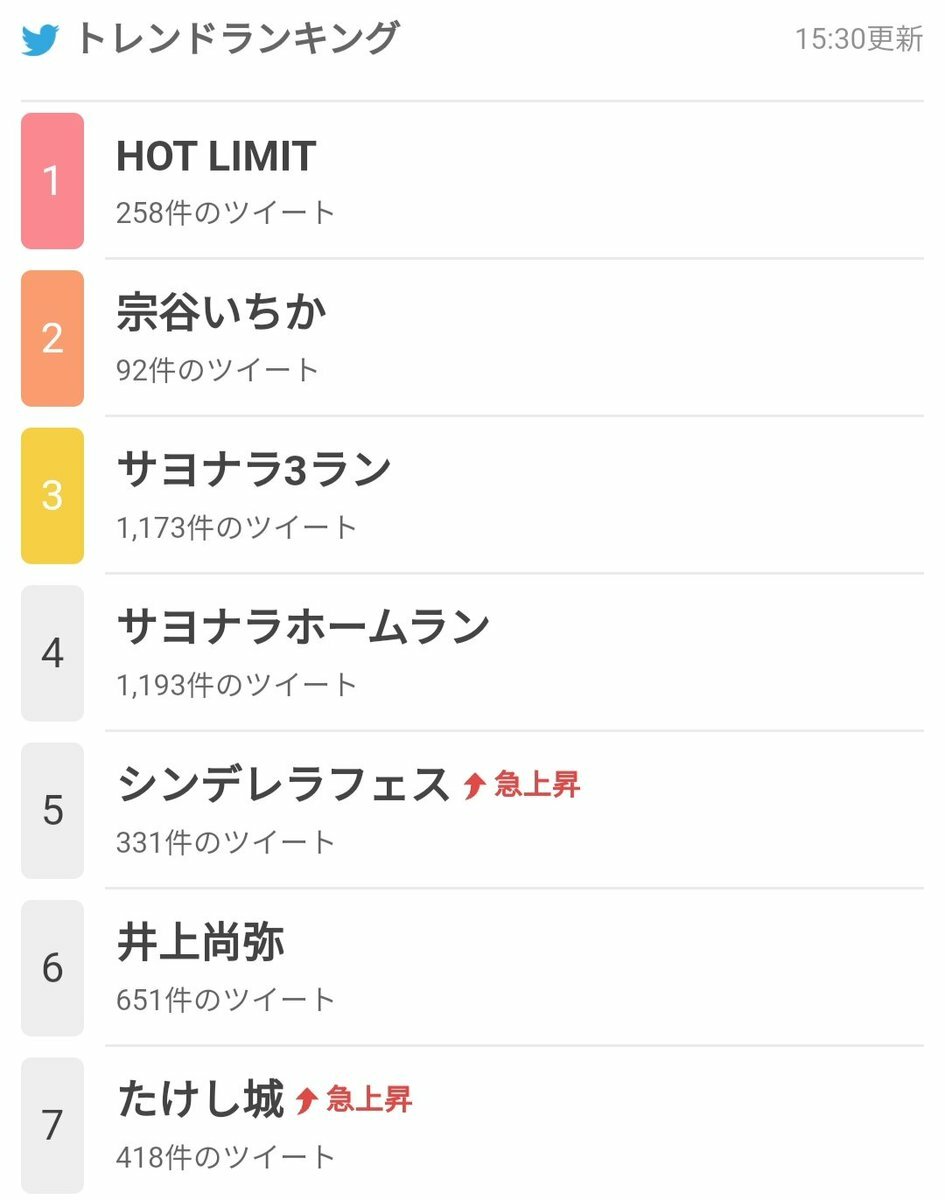Click rising arrow next to シンデレラフェス
Image resolution: width=945 pixels, height=1200 pixels.
tap(474, 787)
